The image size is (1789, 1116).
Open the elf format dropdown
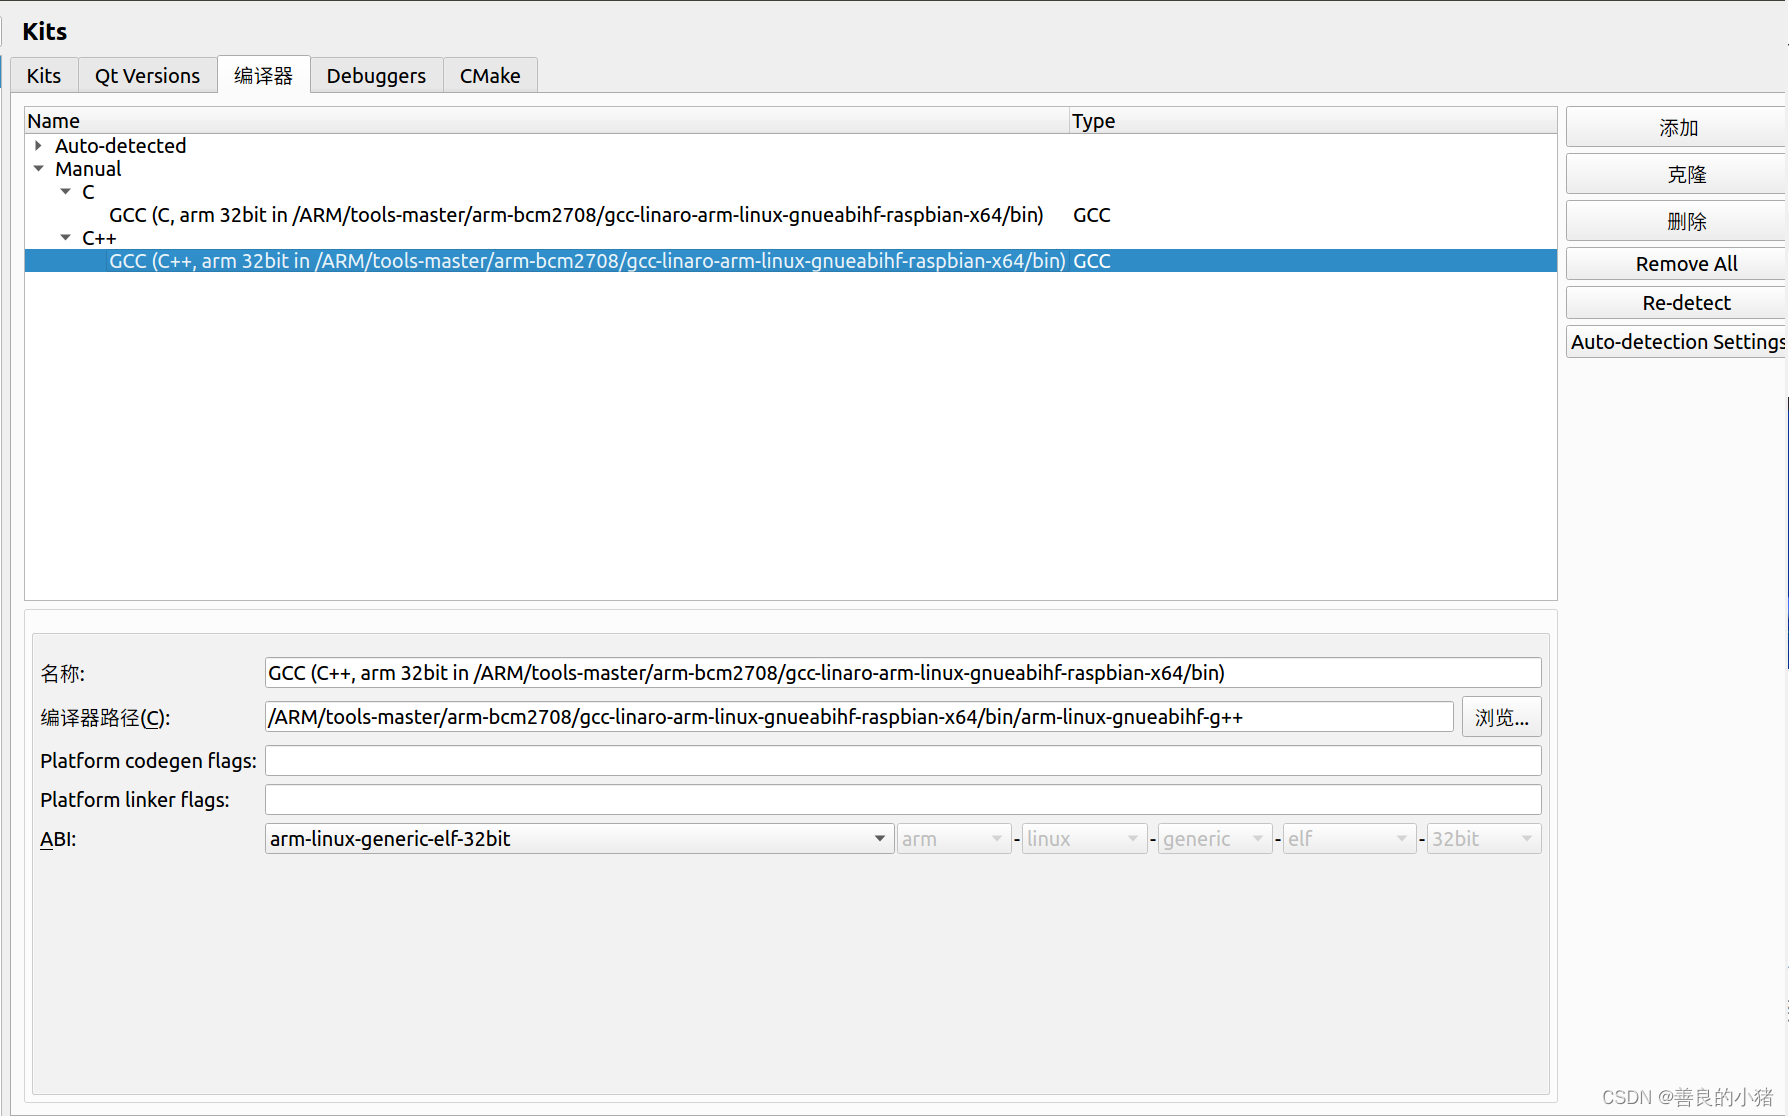pos(1349,839)
